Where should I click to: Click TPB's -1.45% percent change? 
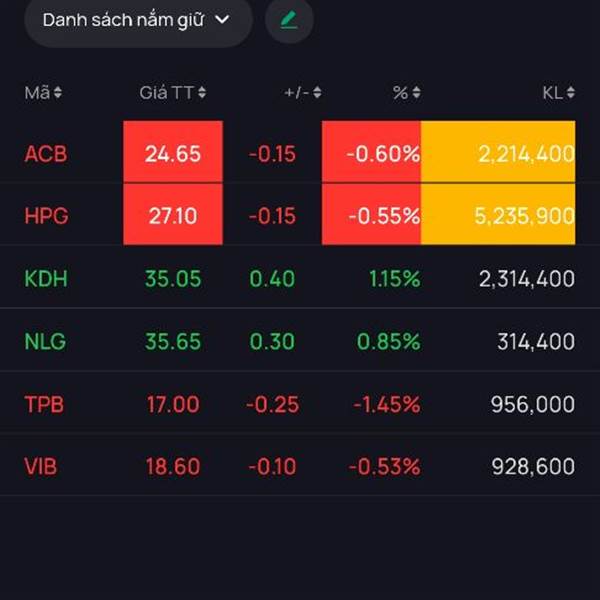tap(386, 404)
